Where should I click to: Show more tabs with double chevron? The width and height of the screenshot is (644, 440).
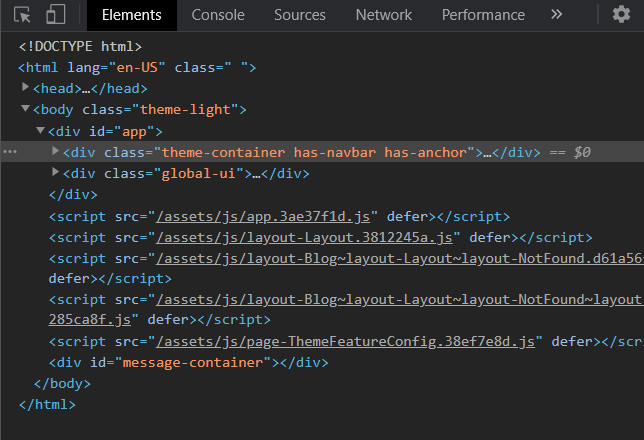[556, 15]
